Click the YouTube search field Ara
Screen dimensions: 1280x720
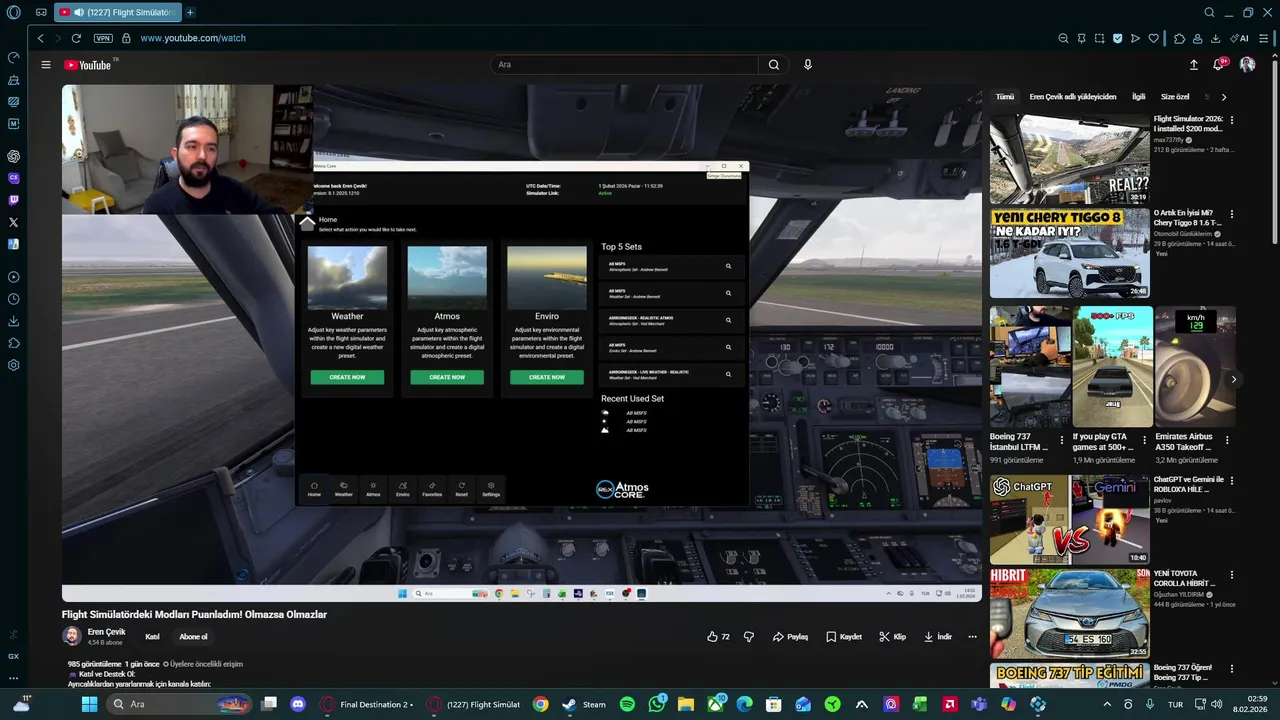tap(624, 65)
